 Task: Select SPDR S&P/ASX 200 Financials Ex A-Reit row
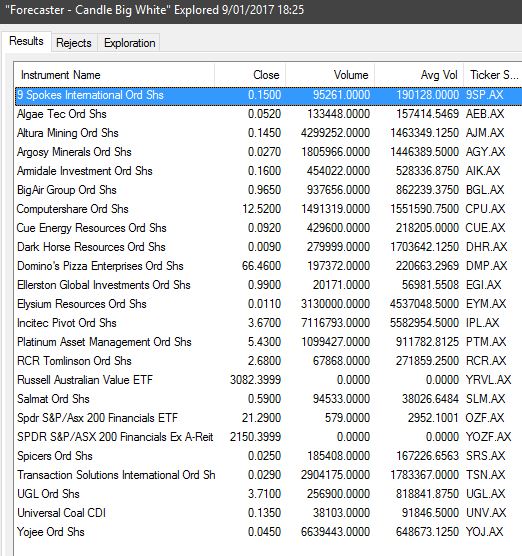point(268,437)
